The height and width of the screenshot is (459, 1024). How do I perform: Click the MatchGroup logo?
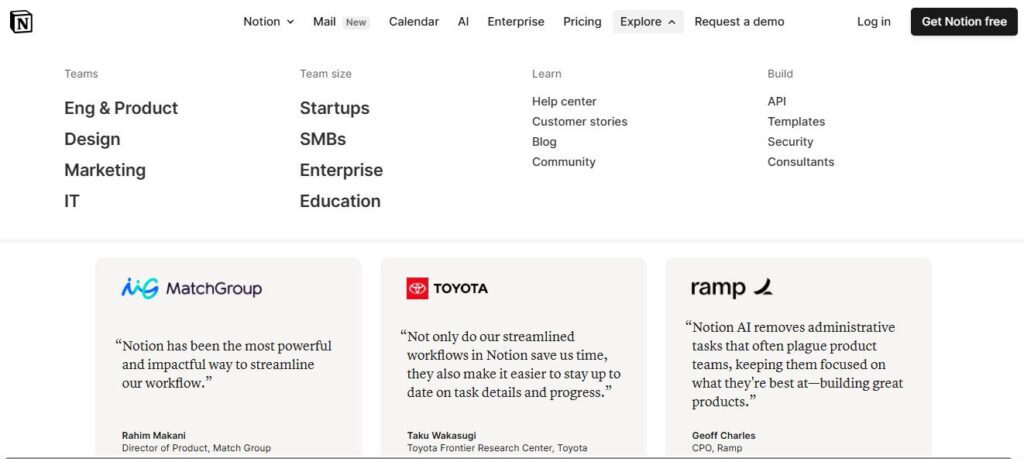tap(191, 288)
